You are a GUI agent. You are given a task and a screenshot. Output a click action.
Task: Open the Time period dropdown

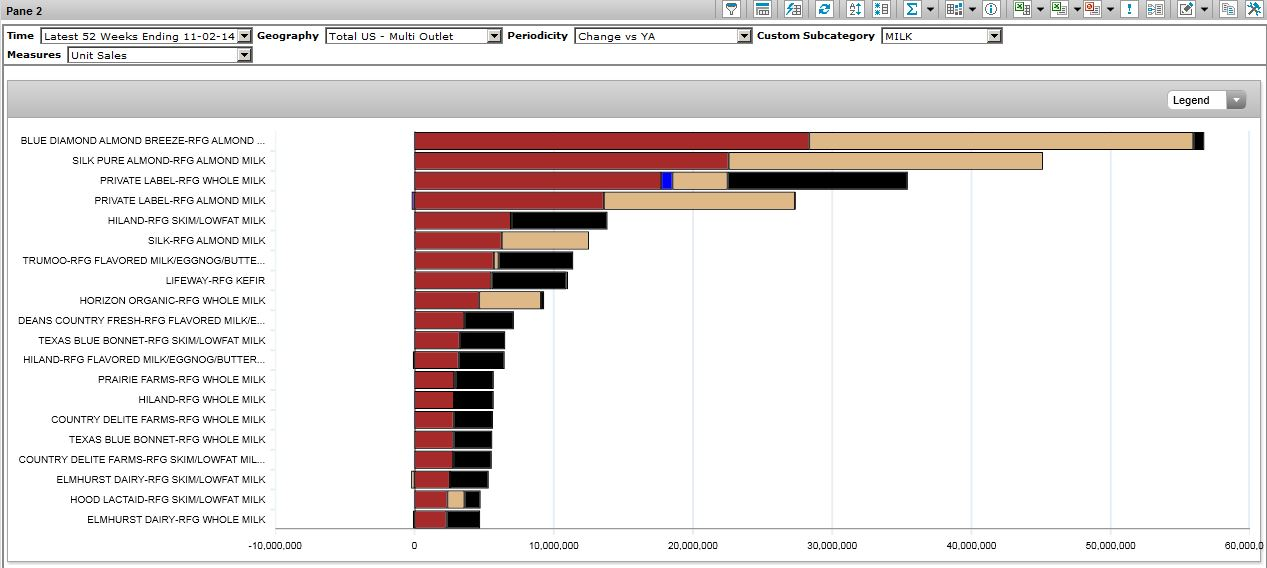click(x=245, y=36)
